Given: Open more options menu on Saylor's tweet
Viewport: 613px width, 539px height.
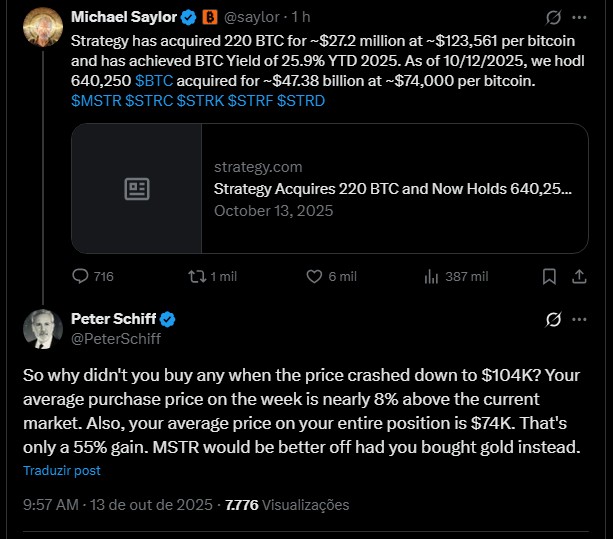Looking at the screenshot, I should coord(580,18).
